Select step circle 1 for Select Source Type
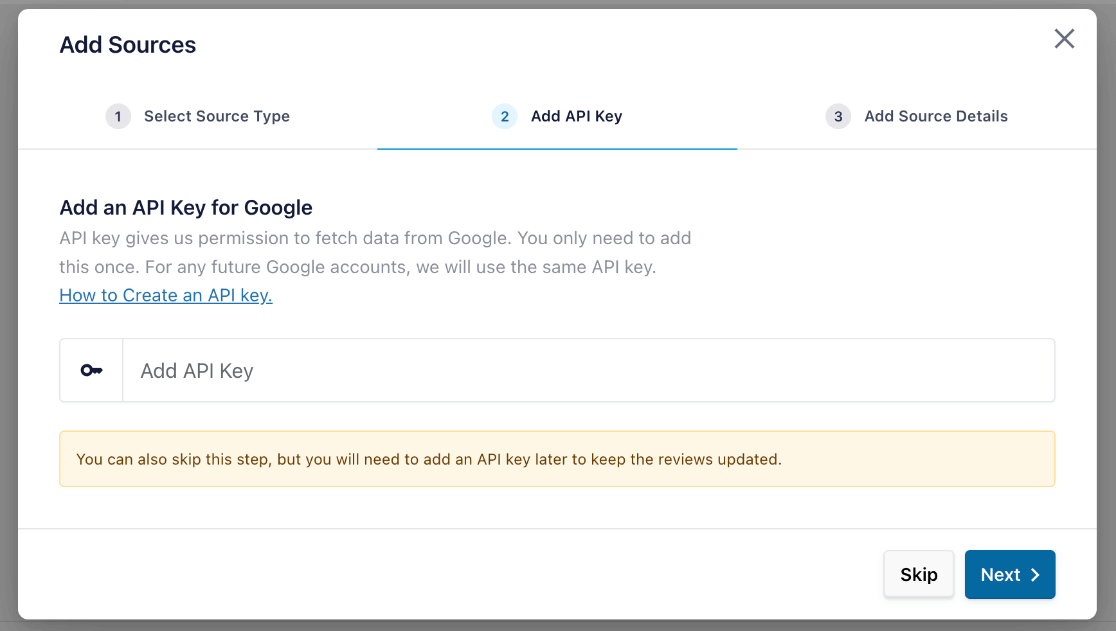 pyautogui.click(x=117, y=116)
